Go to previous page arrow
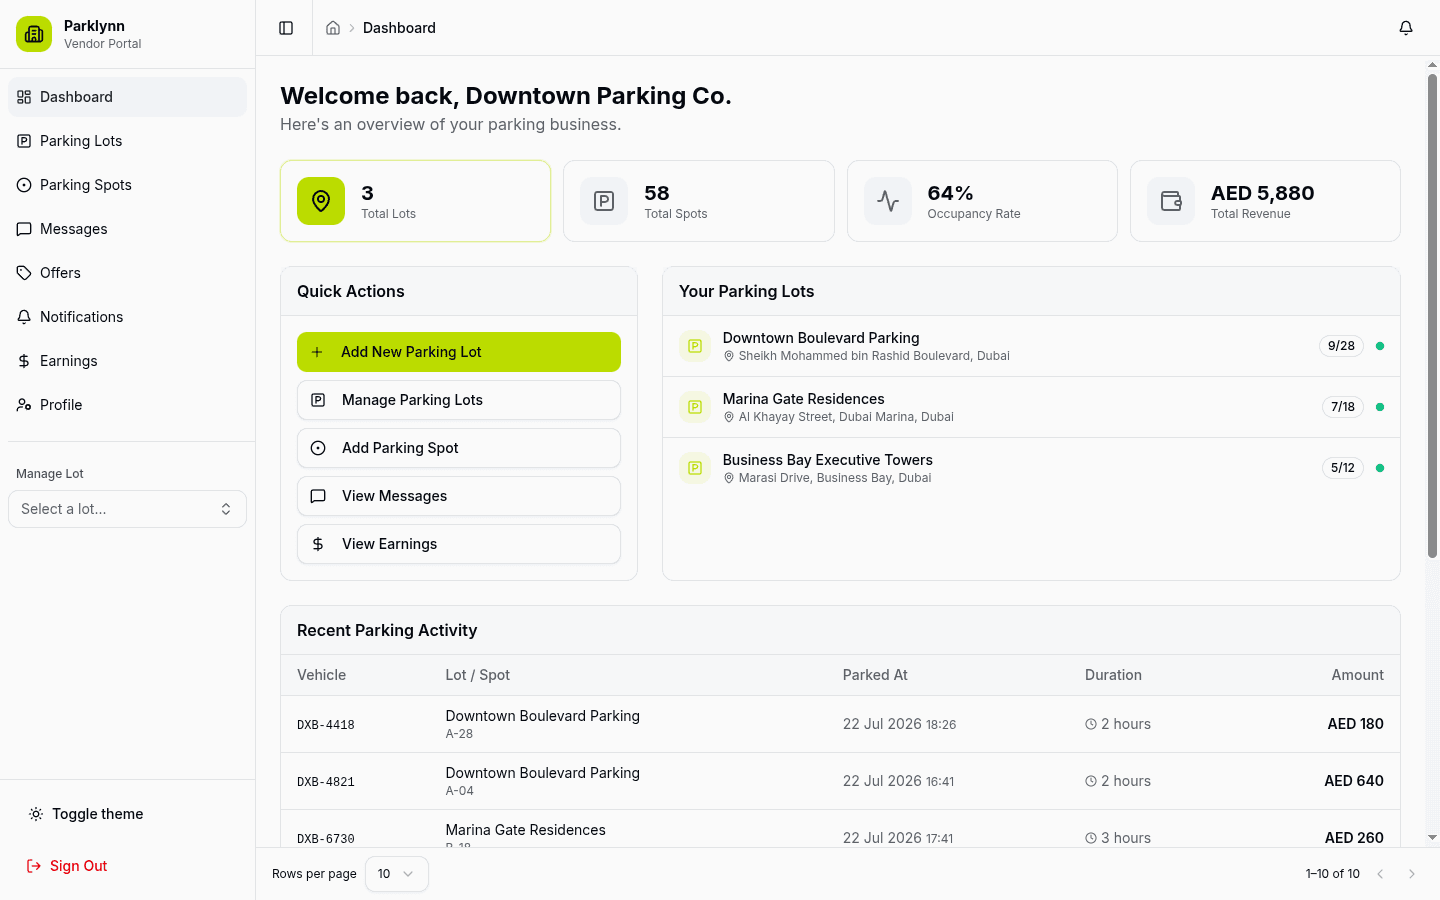 coord(1380,874)
